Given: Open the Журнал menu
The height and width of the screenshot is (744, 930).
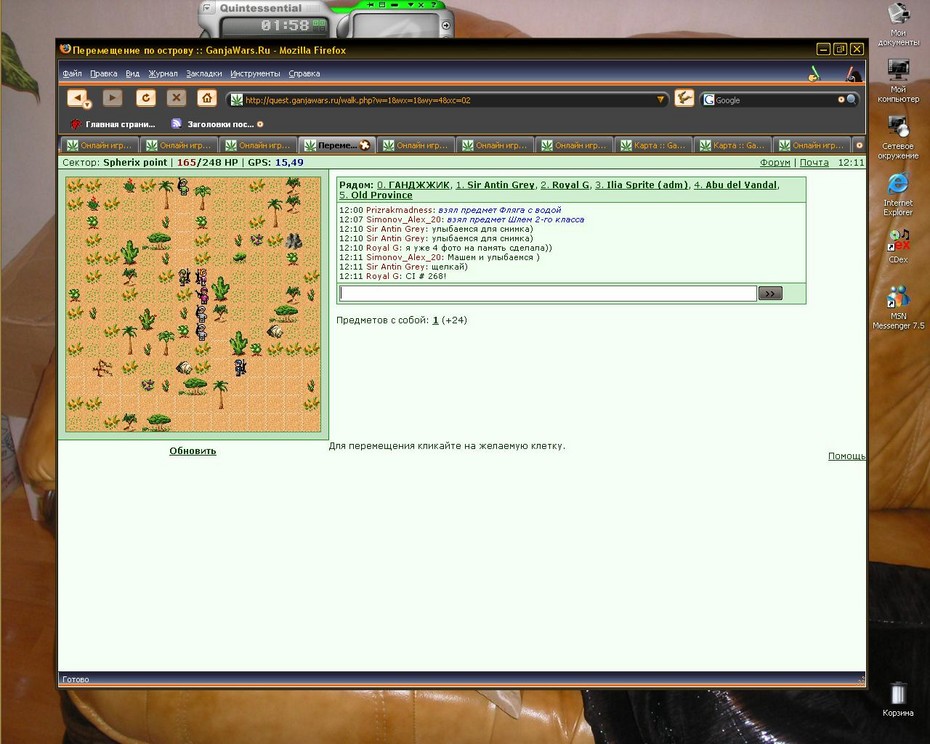Looking at the screenshot, I should pos(163,74).
